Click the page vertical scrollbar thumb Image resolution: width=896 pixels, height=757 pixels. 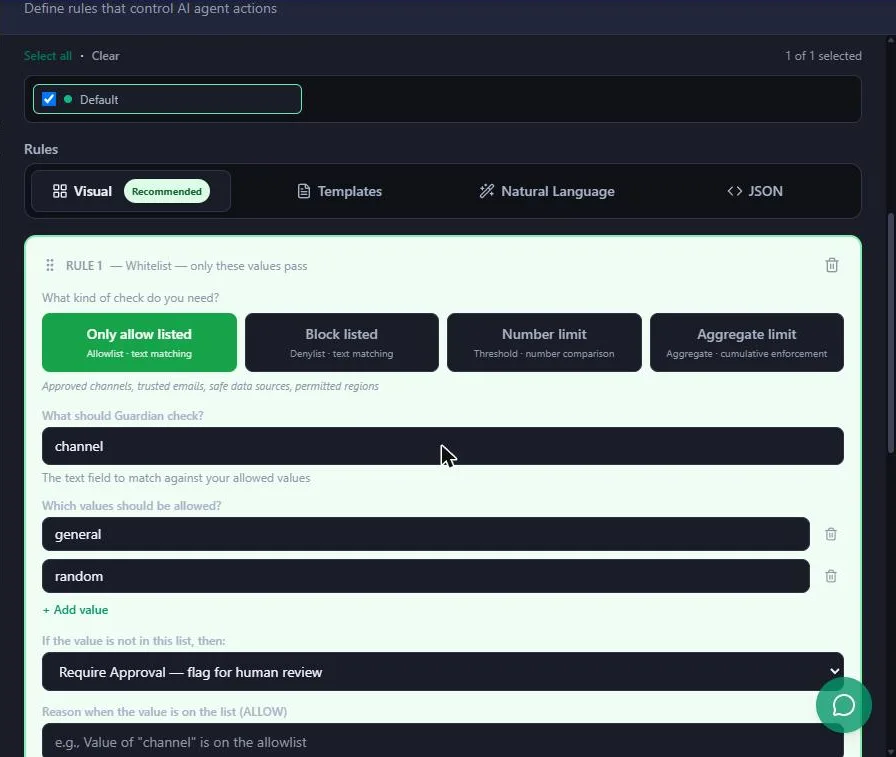point(891,333)
